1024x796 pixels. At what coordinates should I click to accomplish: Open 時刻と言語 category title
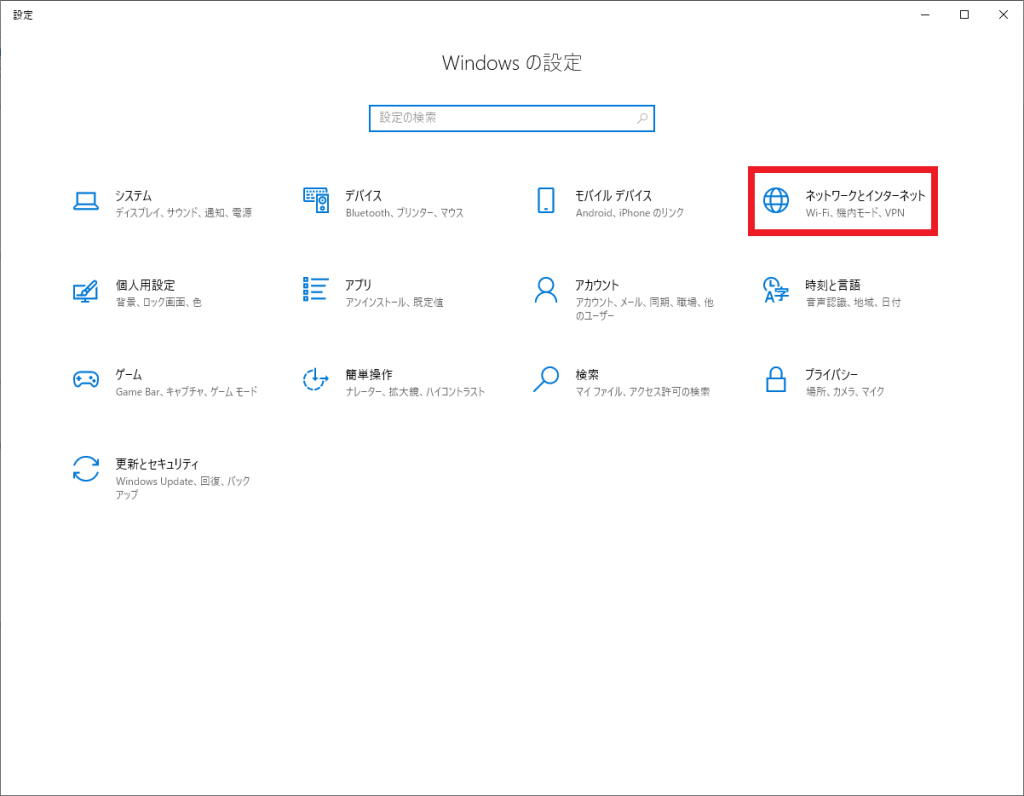pyautogui.click(x=832, y=285)
